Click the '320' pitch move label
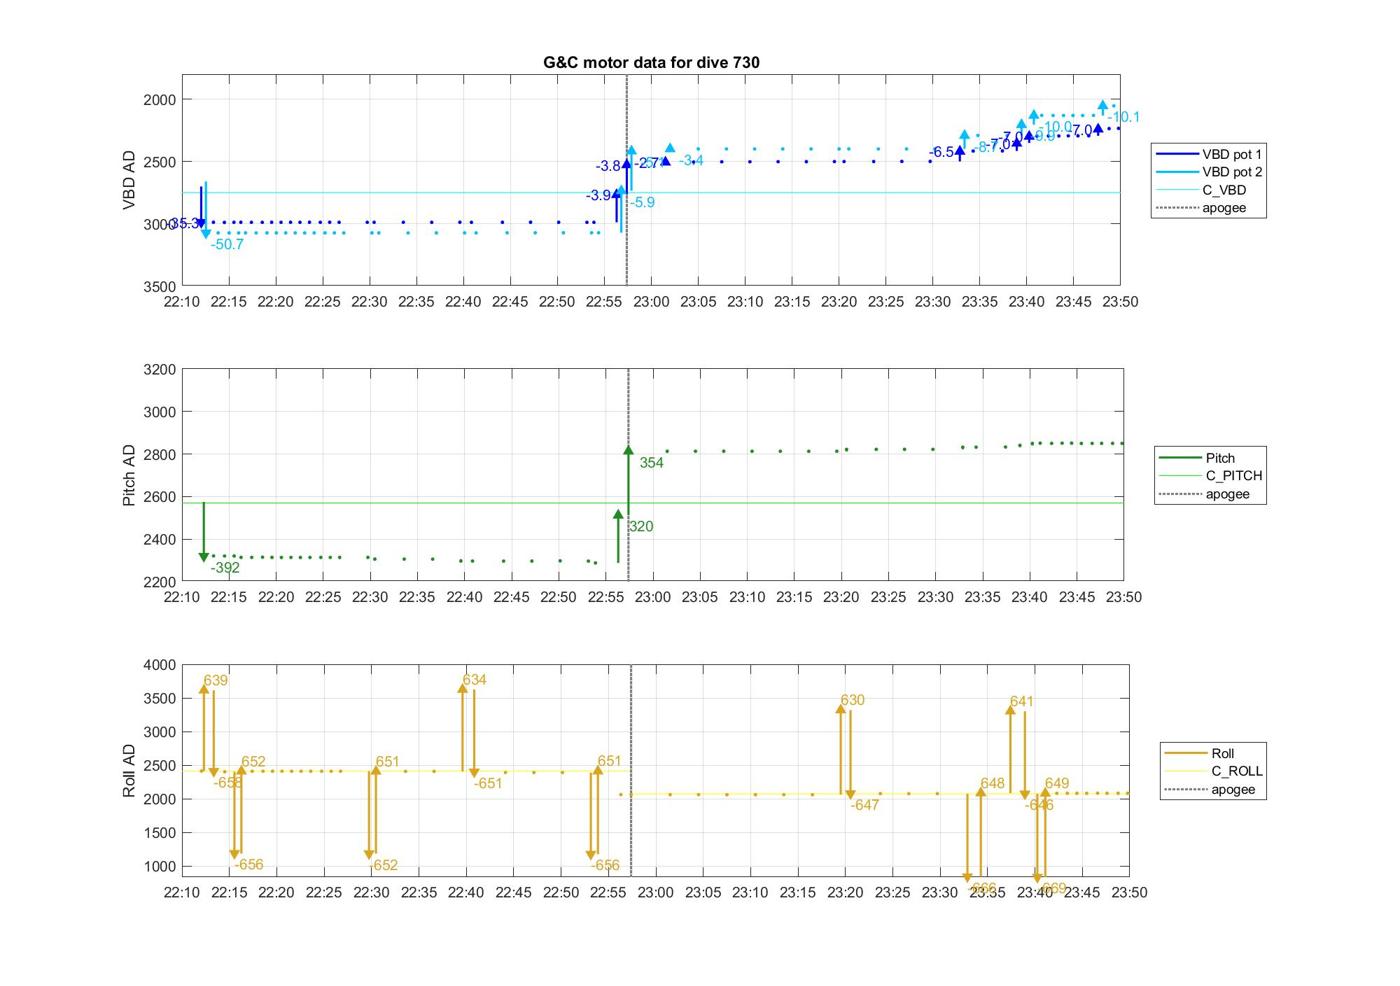This screenshot has width=1400, height=986. coord(641,527)
